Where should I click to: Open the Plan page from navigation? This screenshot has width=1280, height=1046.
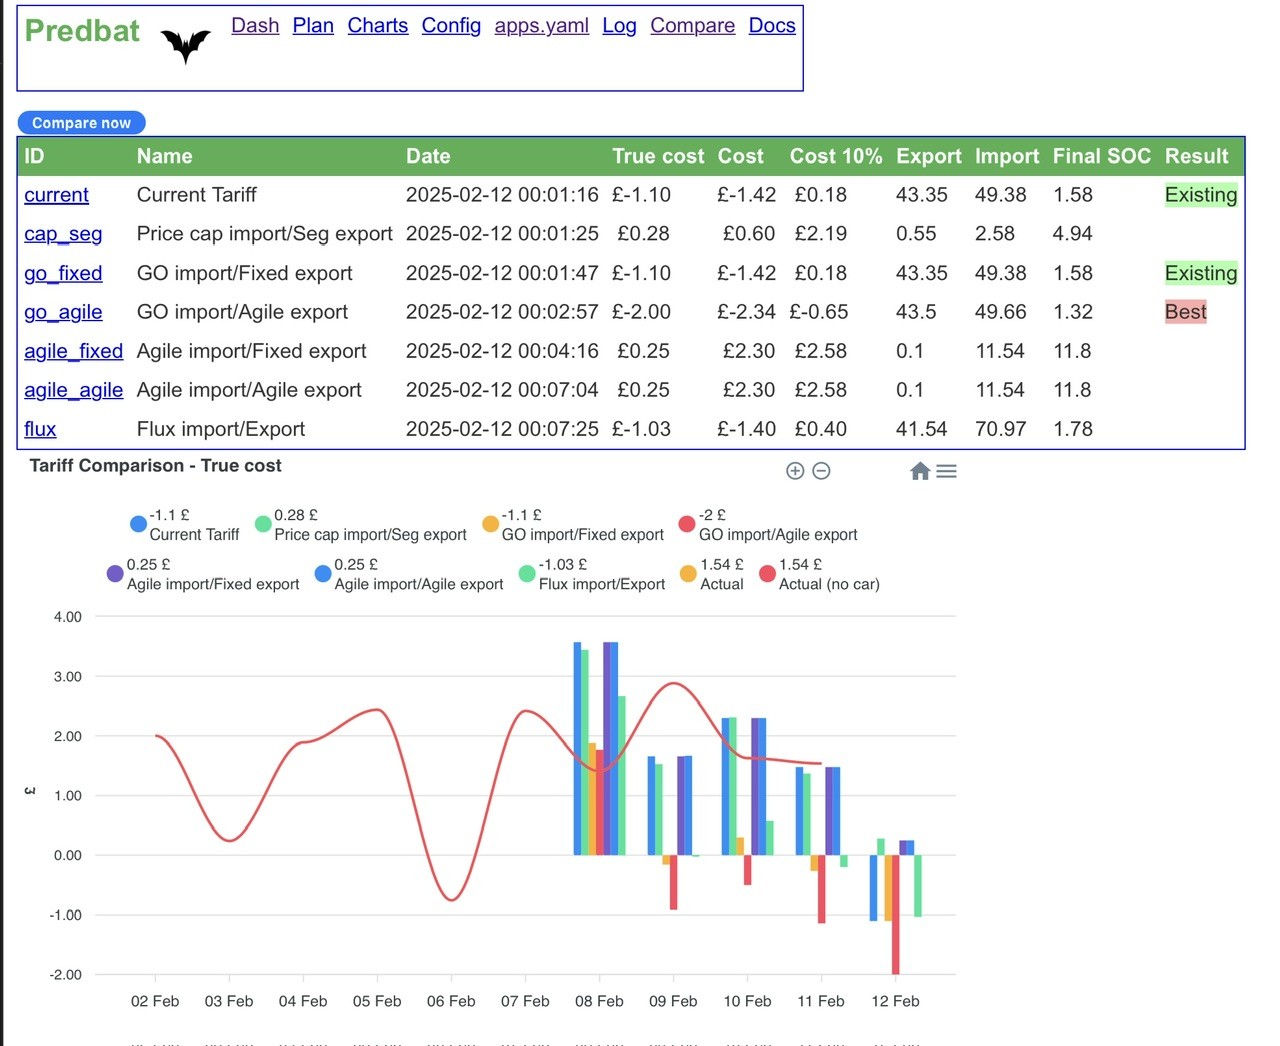313,26
